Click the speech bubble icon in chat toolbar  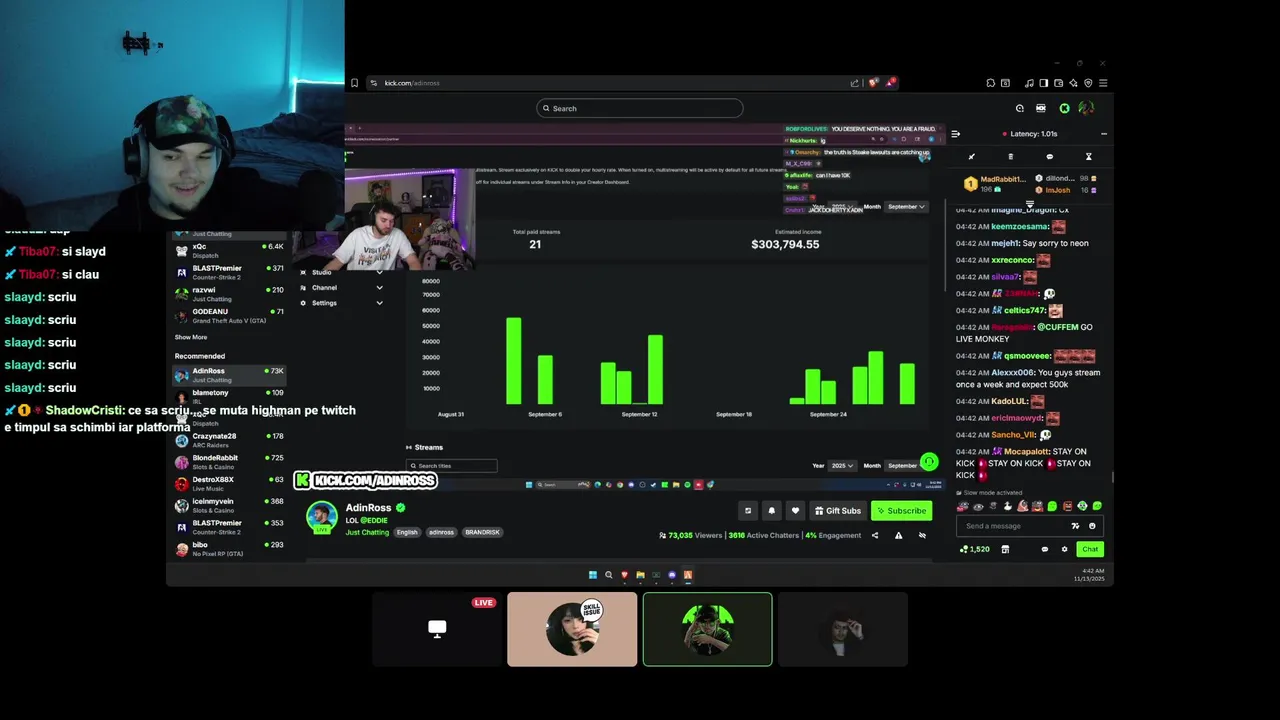pyautogui.click(x=1049, y=156)
